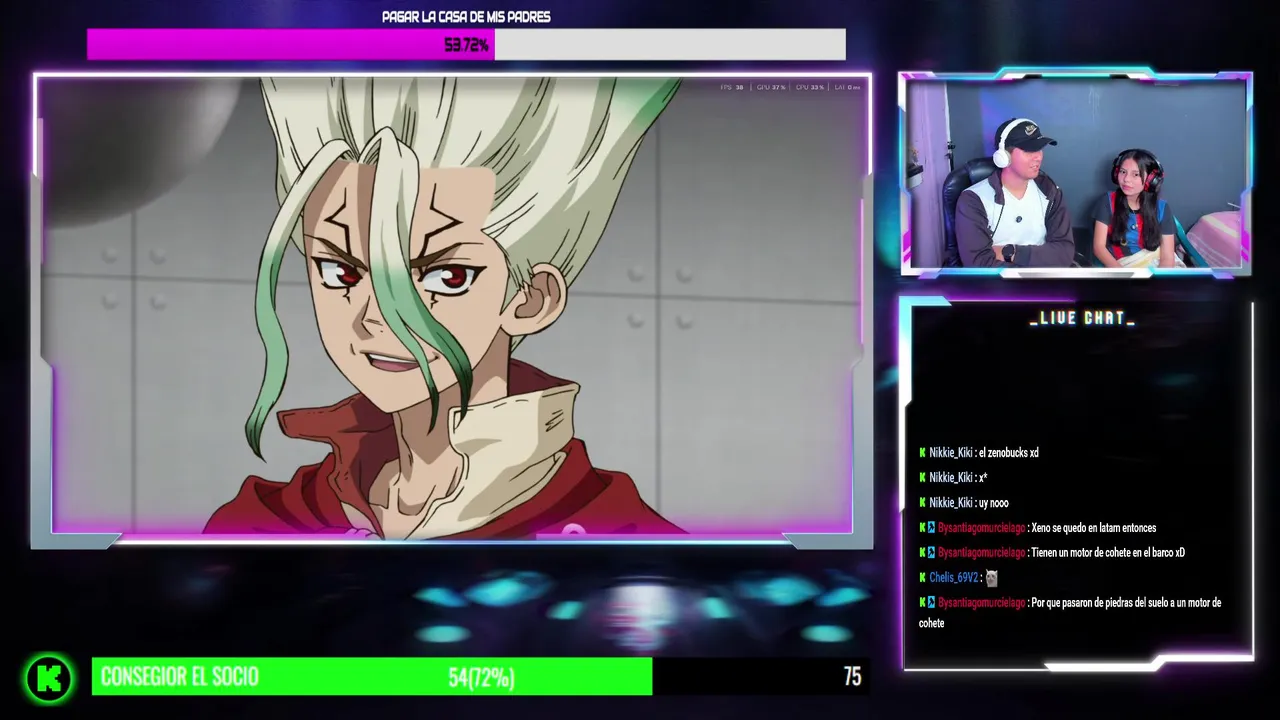This screenshot has width=1280, height=720.
Task: Click message 'Xeno se quedo en latam entonces'
Action: [x=1094, y=528]
